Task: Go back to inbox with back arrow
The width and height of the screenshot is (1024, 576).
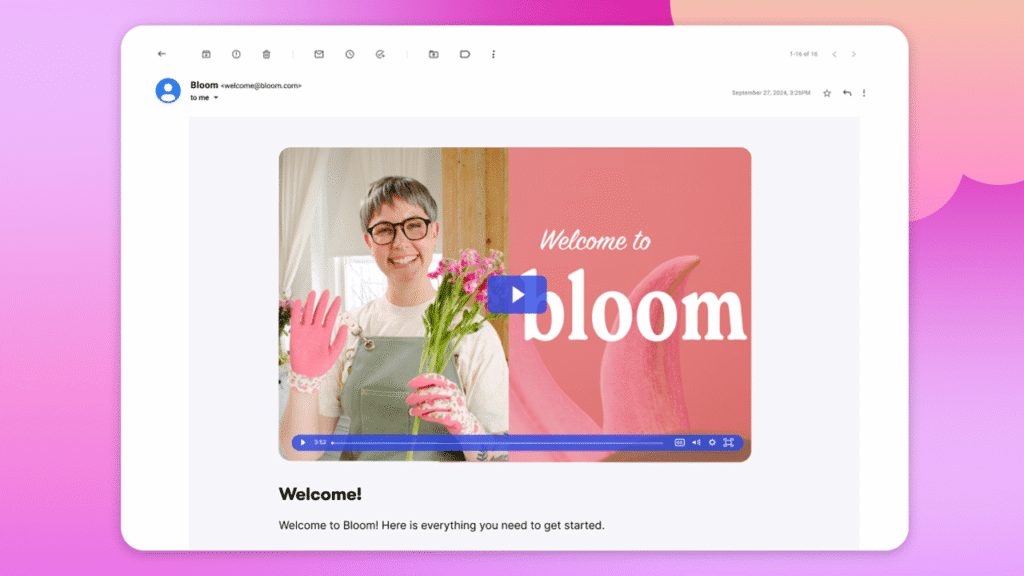Action: 162,54
